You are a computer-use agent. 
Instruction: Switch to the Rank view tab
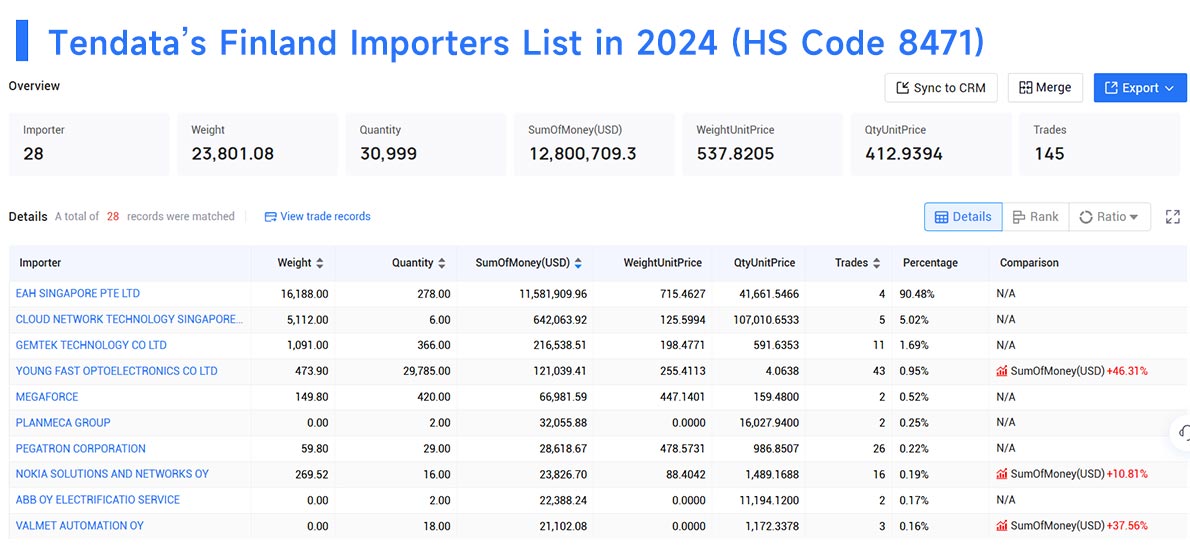(x=1035, y=217)
